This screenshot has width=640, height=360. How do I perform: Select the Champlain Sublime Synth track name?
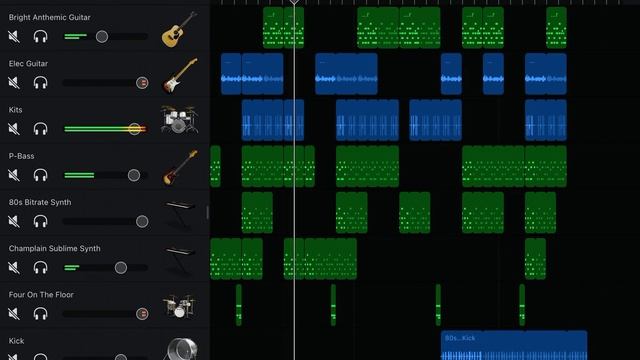(54, 248)
